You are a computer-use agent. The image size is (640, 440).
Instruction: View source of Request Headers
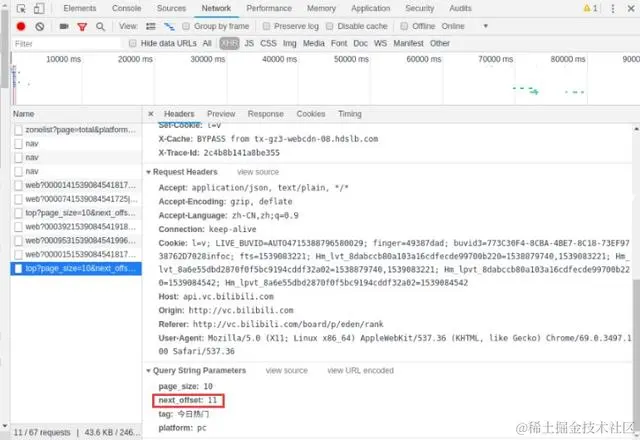point(258,172)
